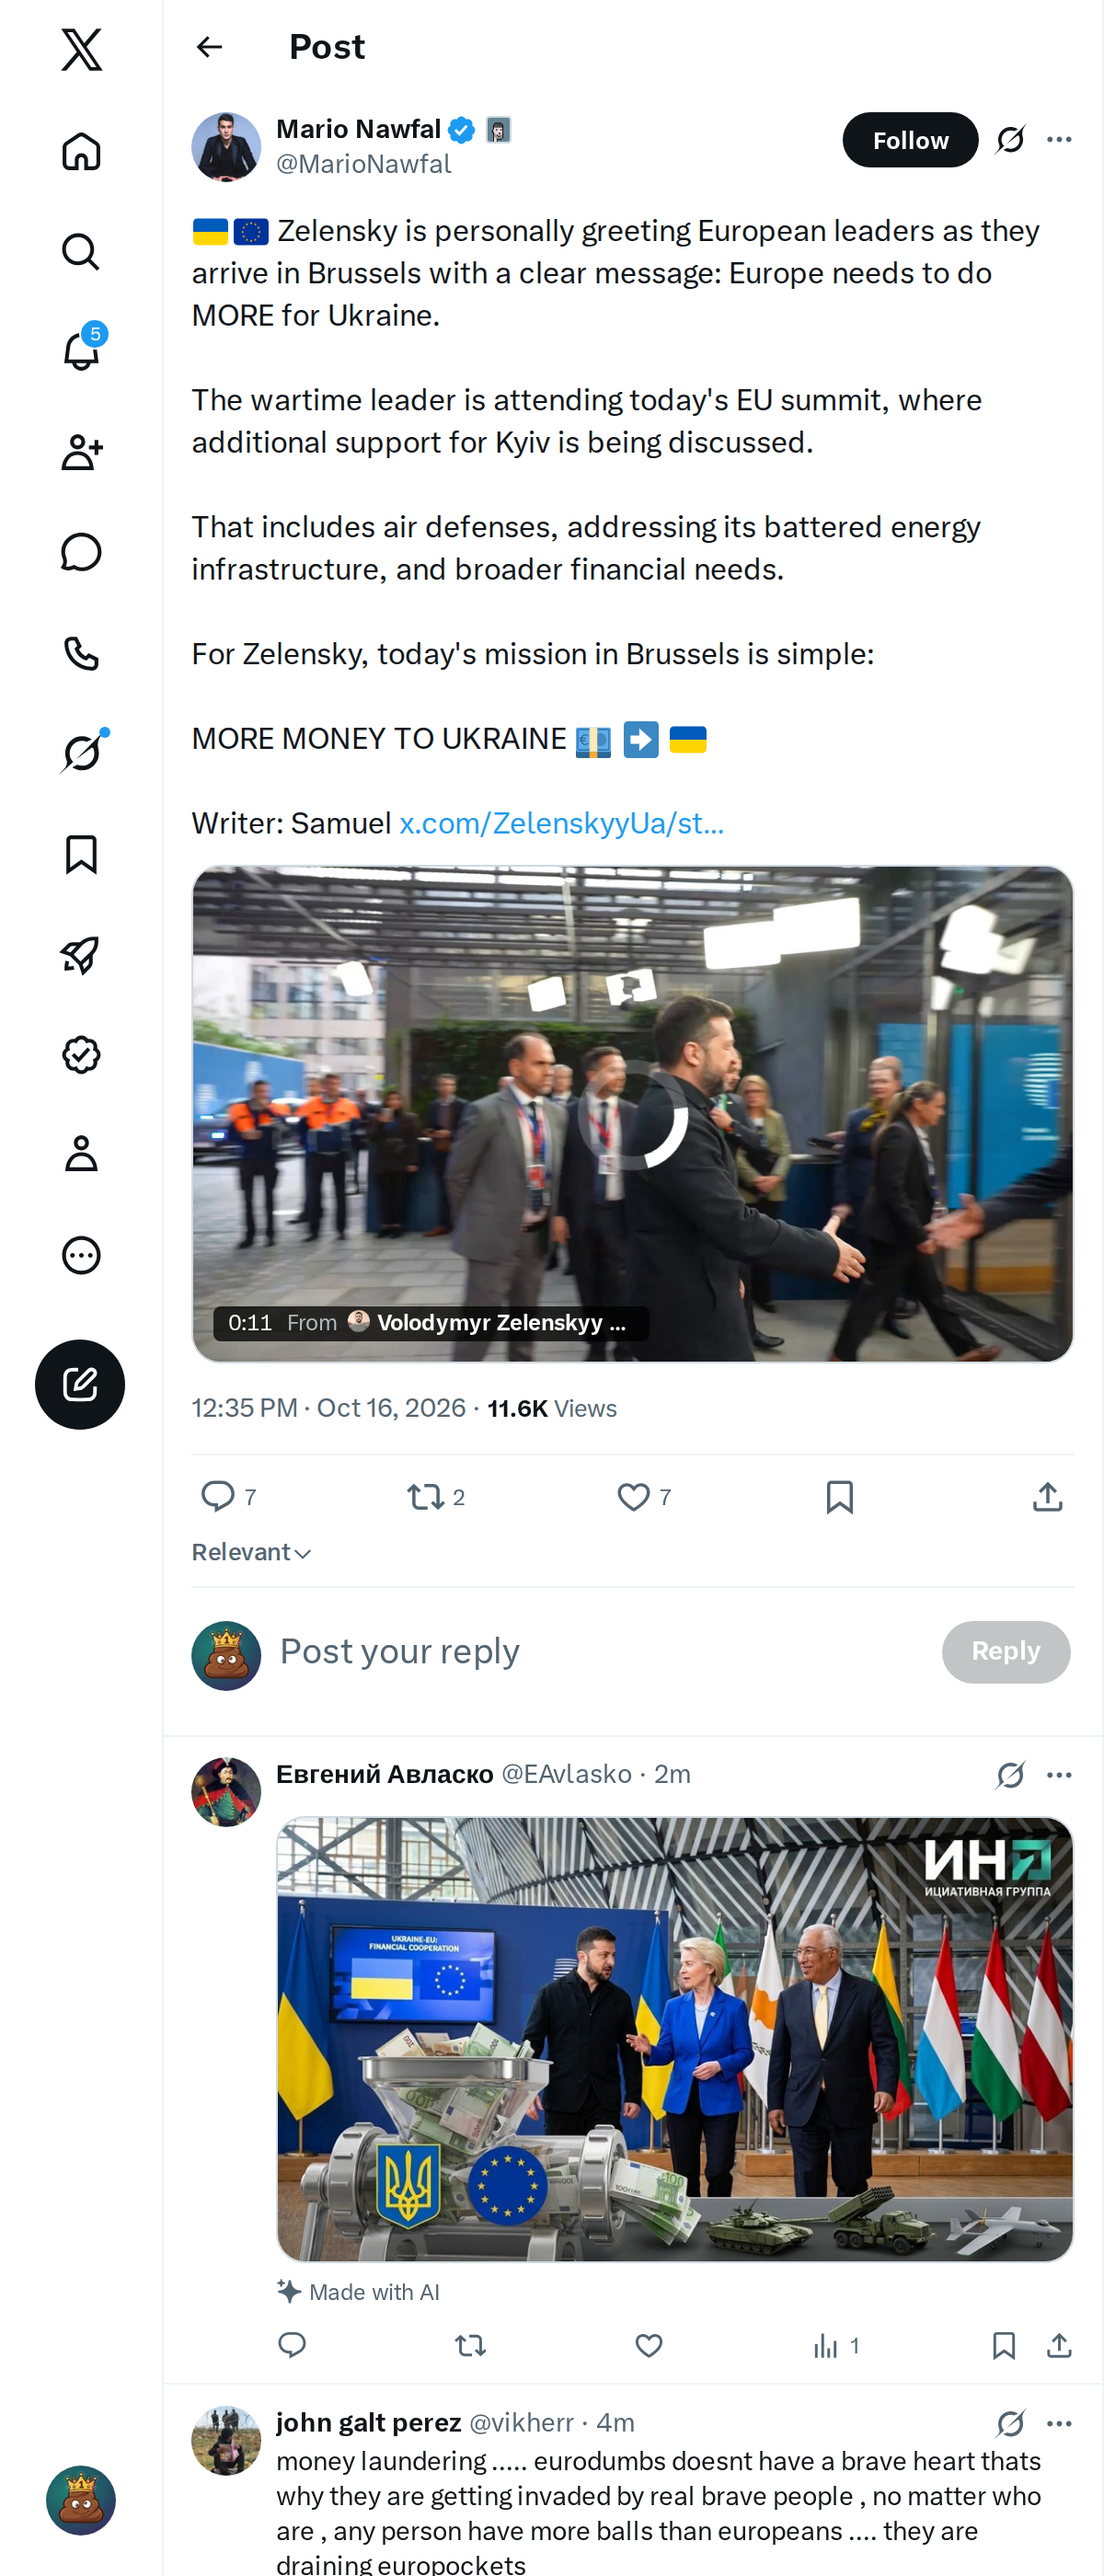Open notifications bell with 5 badge

tap(81, 351)
